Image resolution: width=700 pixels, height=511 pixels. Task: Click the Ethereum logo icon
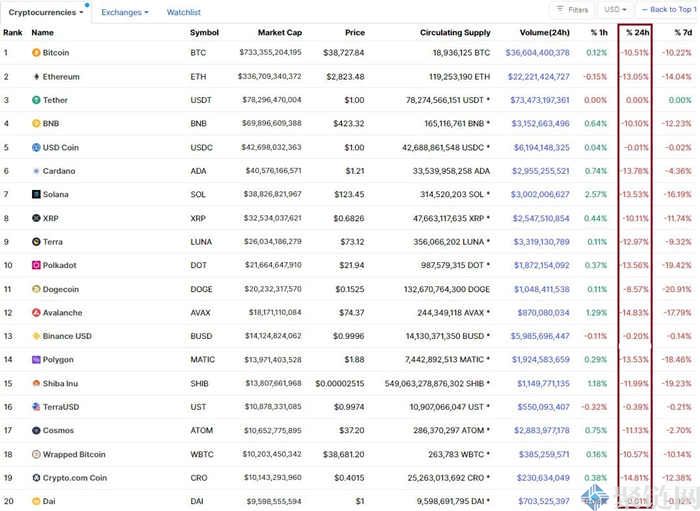36,76
